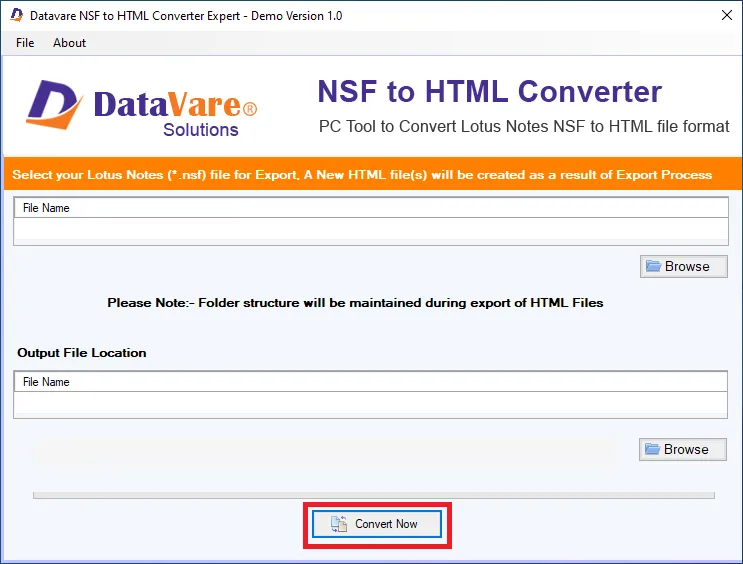Click the Output File Location label
Image resolution: width=743 pixels, height=564 pixels.
82,353
